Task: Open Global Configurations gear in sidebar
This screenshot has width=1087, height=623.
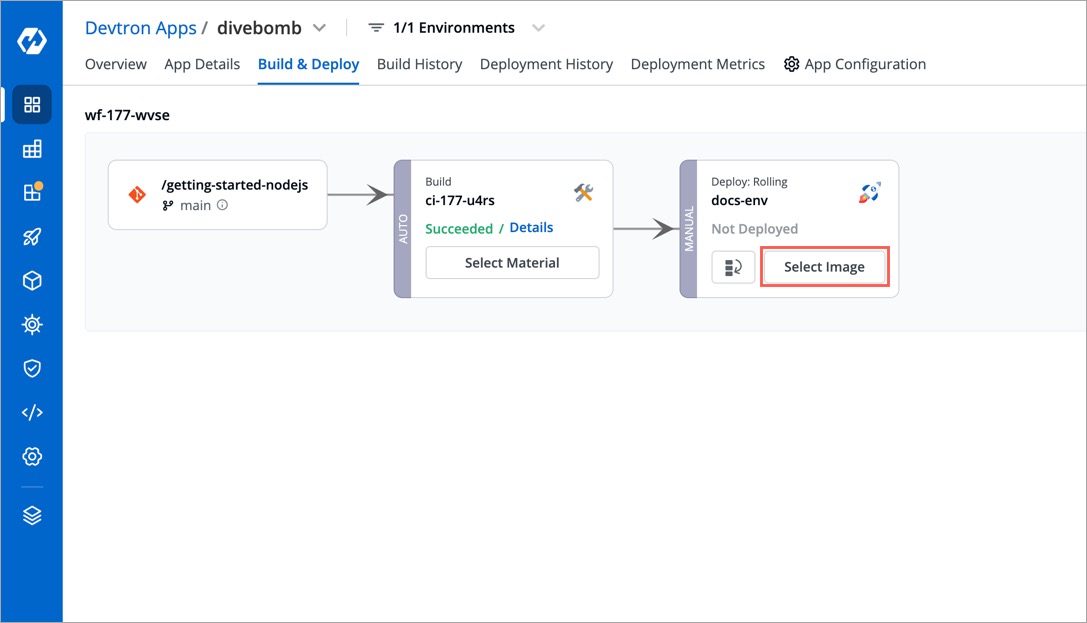Action: tap(32, 457)
